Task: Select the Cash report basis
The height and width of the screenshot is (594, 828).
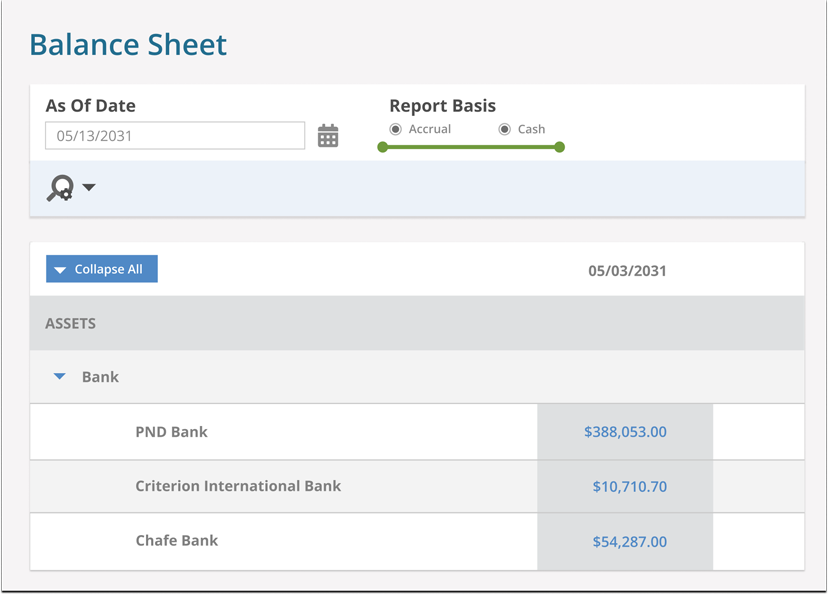Action: point(505,129)
